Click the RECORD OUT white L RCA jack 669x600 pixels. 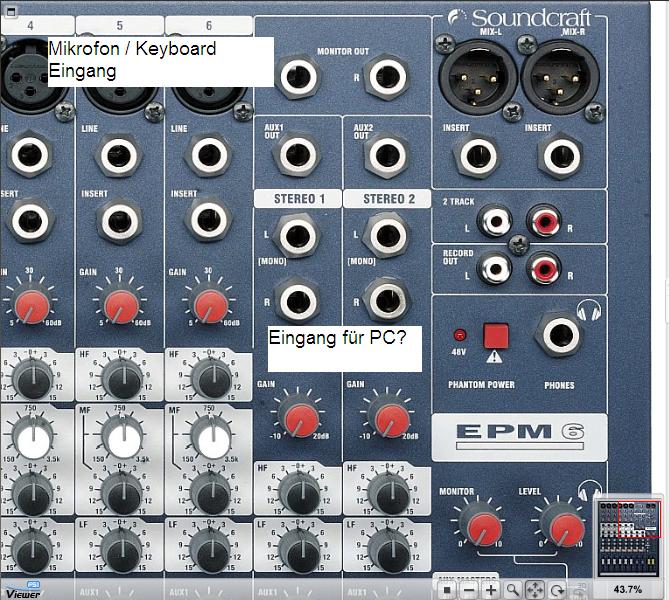[494, 268]
